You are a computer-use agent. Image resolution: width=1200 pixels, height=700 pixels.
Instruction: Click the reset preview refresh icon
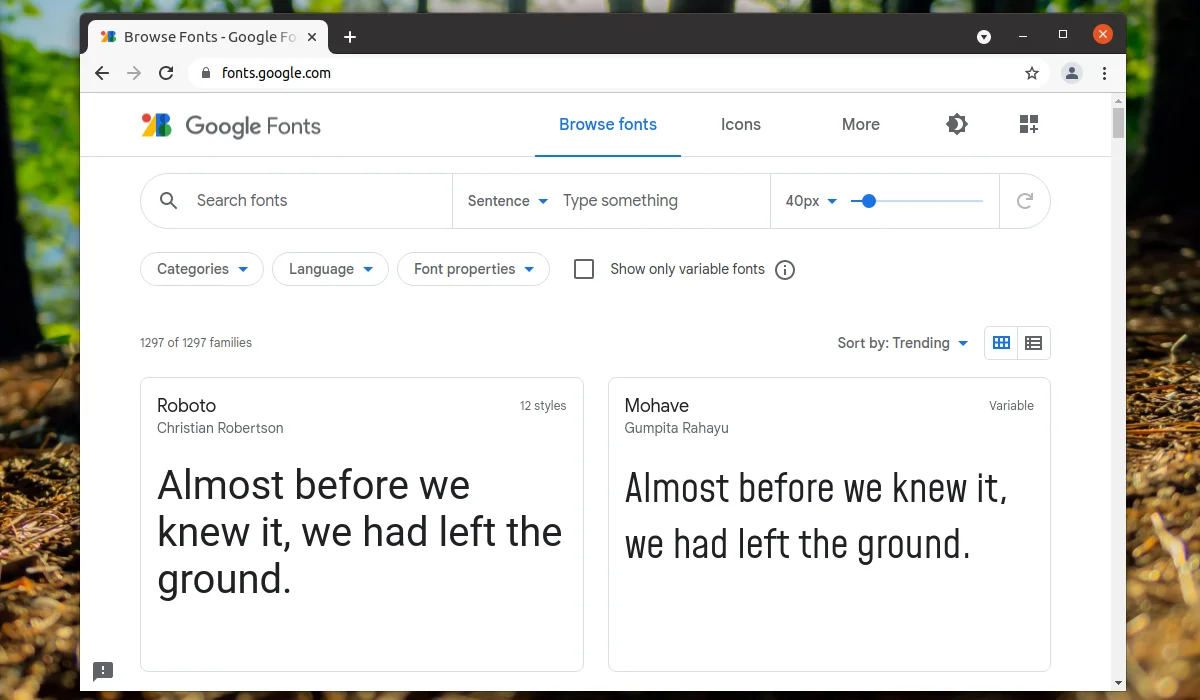[x=1025, y=201]
